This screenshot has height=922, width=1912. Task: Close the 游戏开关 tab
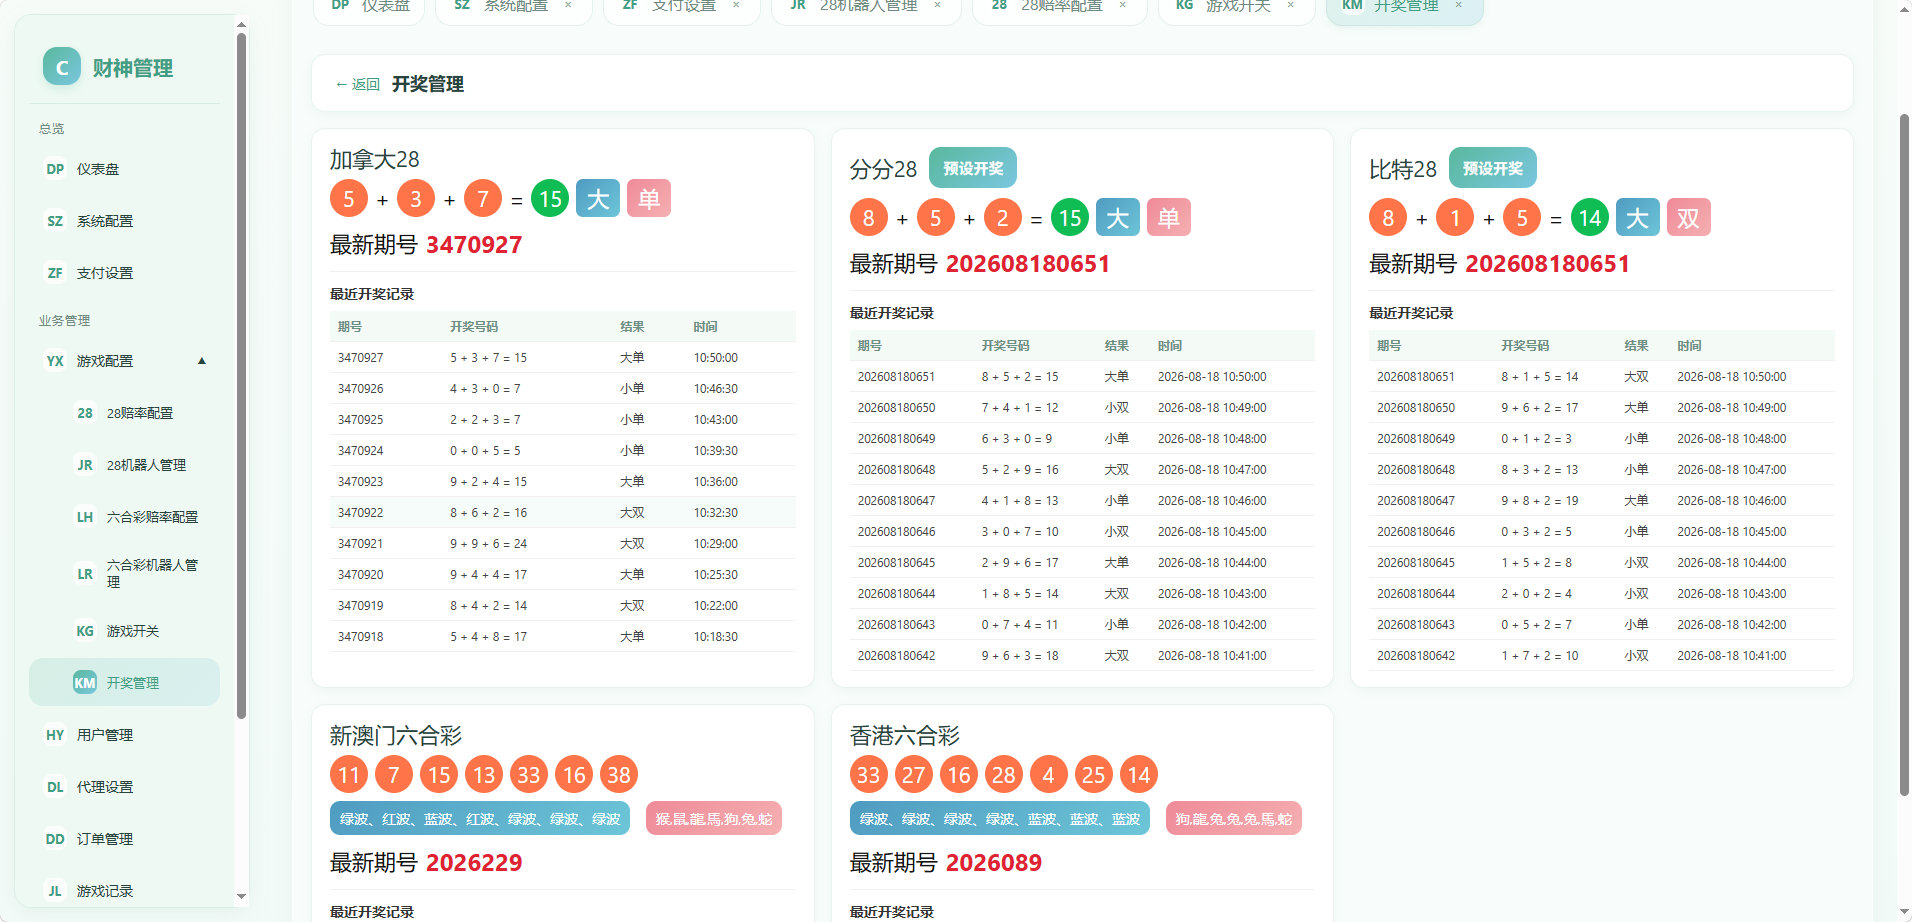click(1291, 5)
